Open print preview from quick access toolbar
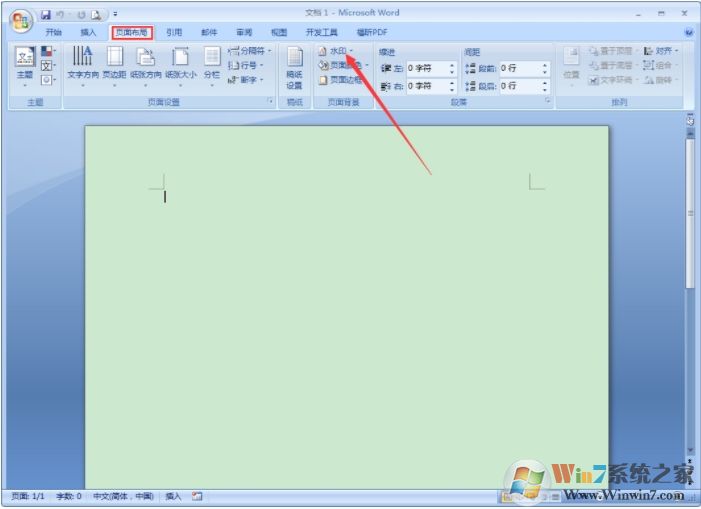This screenshot has width=701, height=509. coord(96,15)
